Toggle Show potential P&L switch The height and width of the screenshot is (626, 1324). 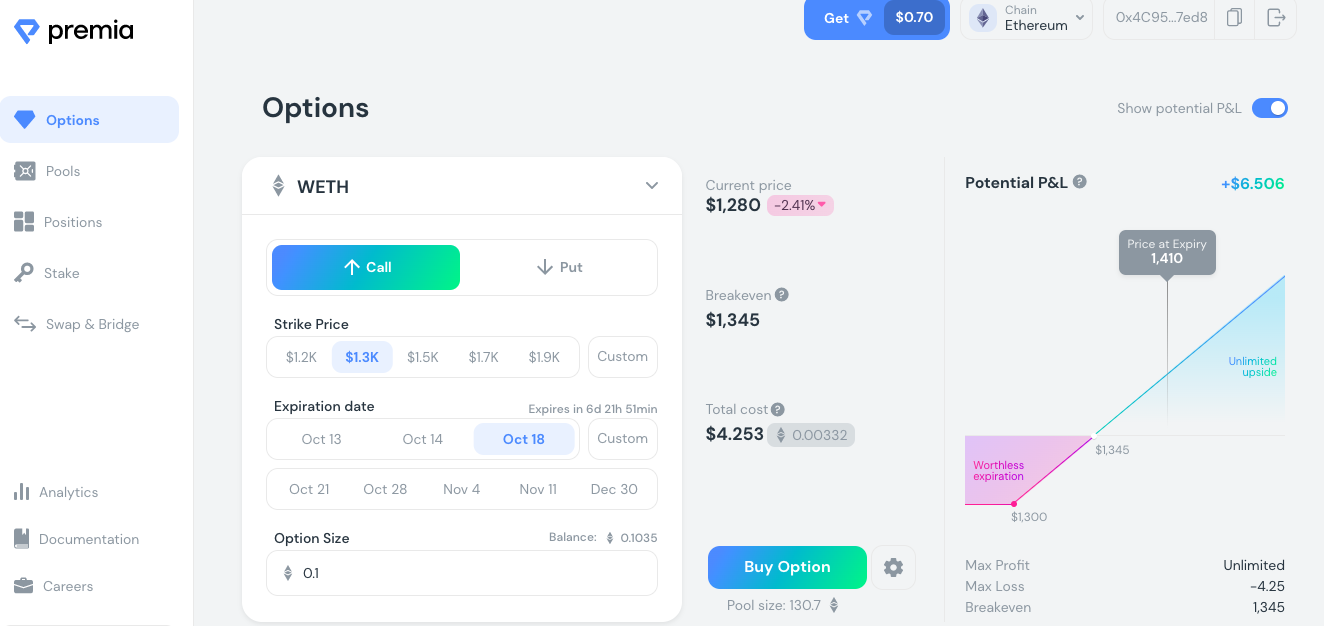pos(1270,108)
